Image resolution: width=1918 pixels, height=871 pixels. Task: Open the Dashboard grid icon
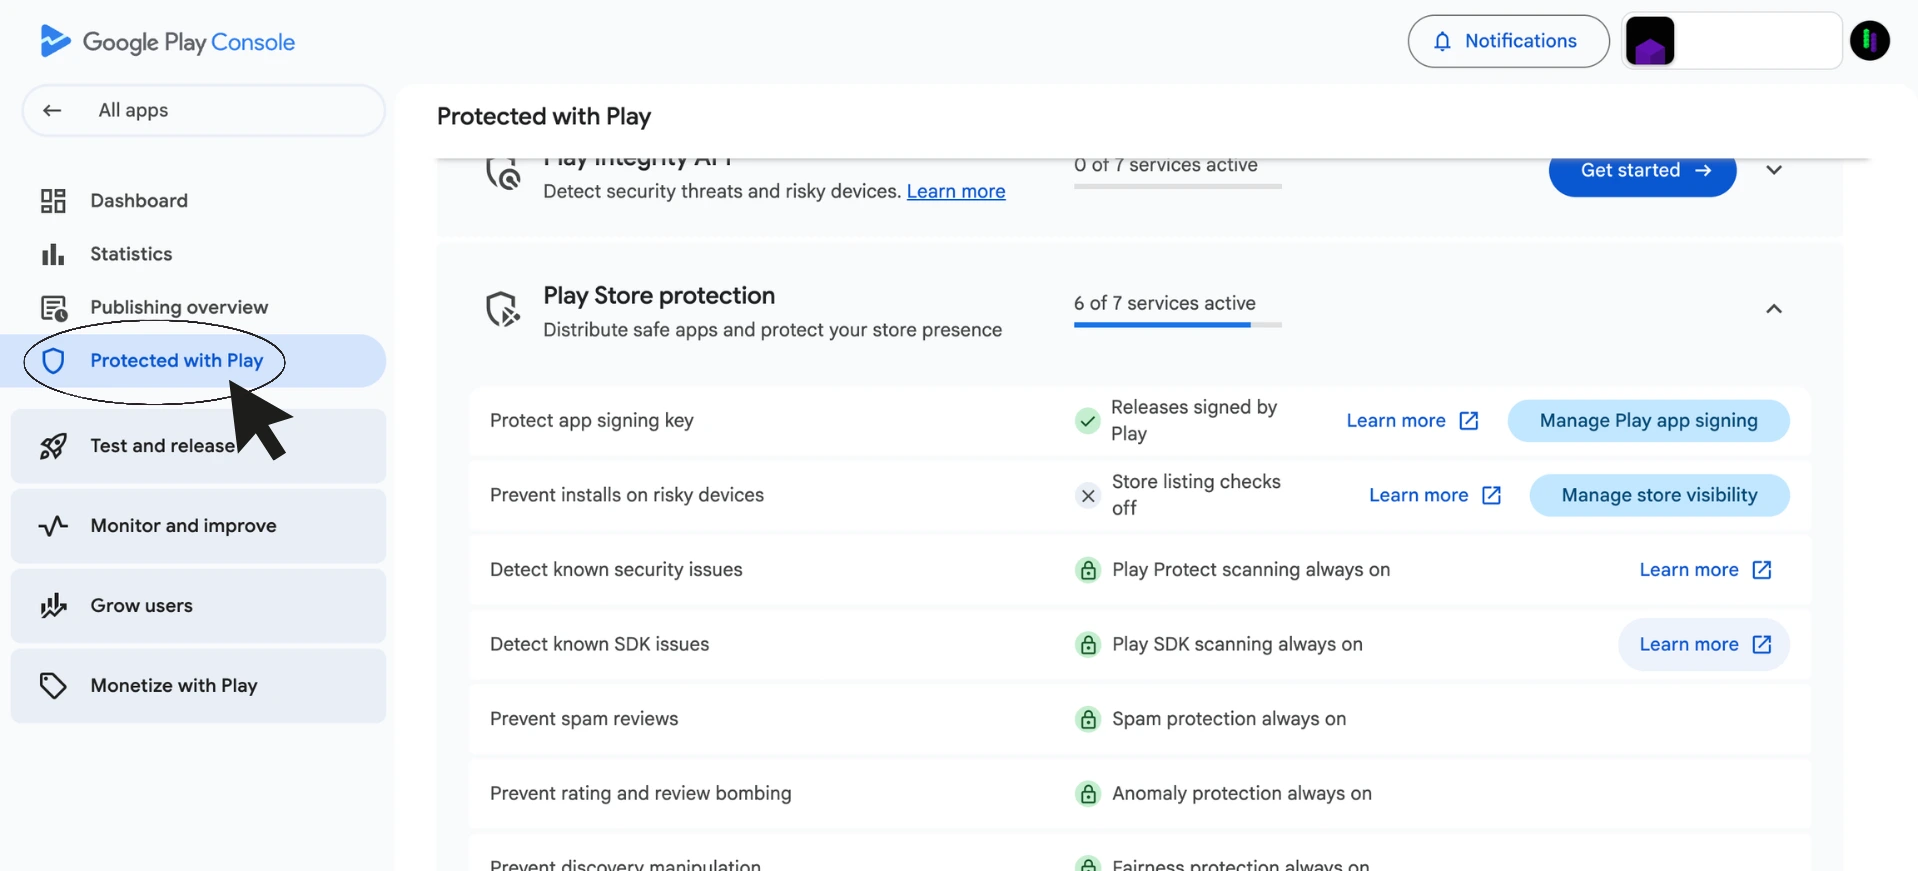coord(53,201)
